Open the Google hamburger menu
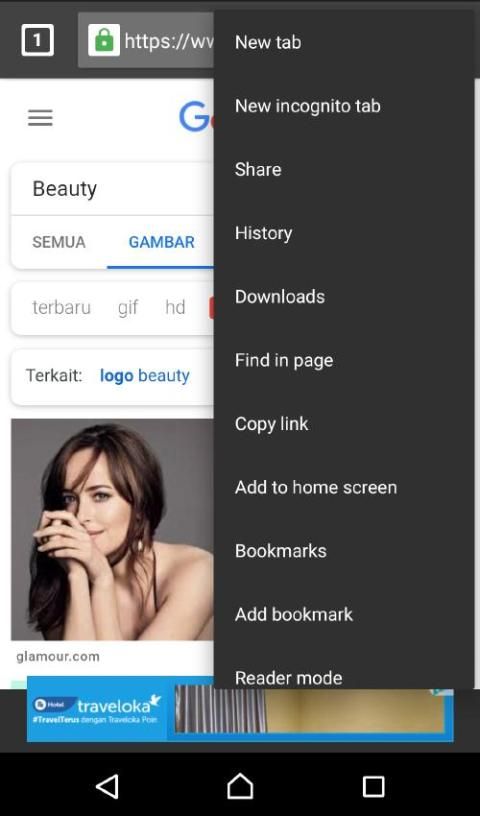480x816 pixels. pyautogui.click(x=40, y=118)
